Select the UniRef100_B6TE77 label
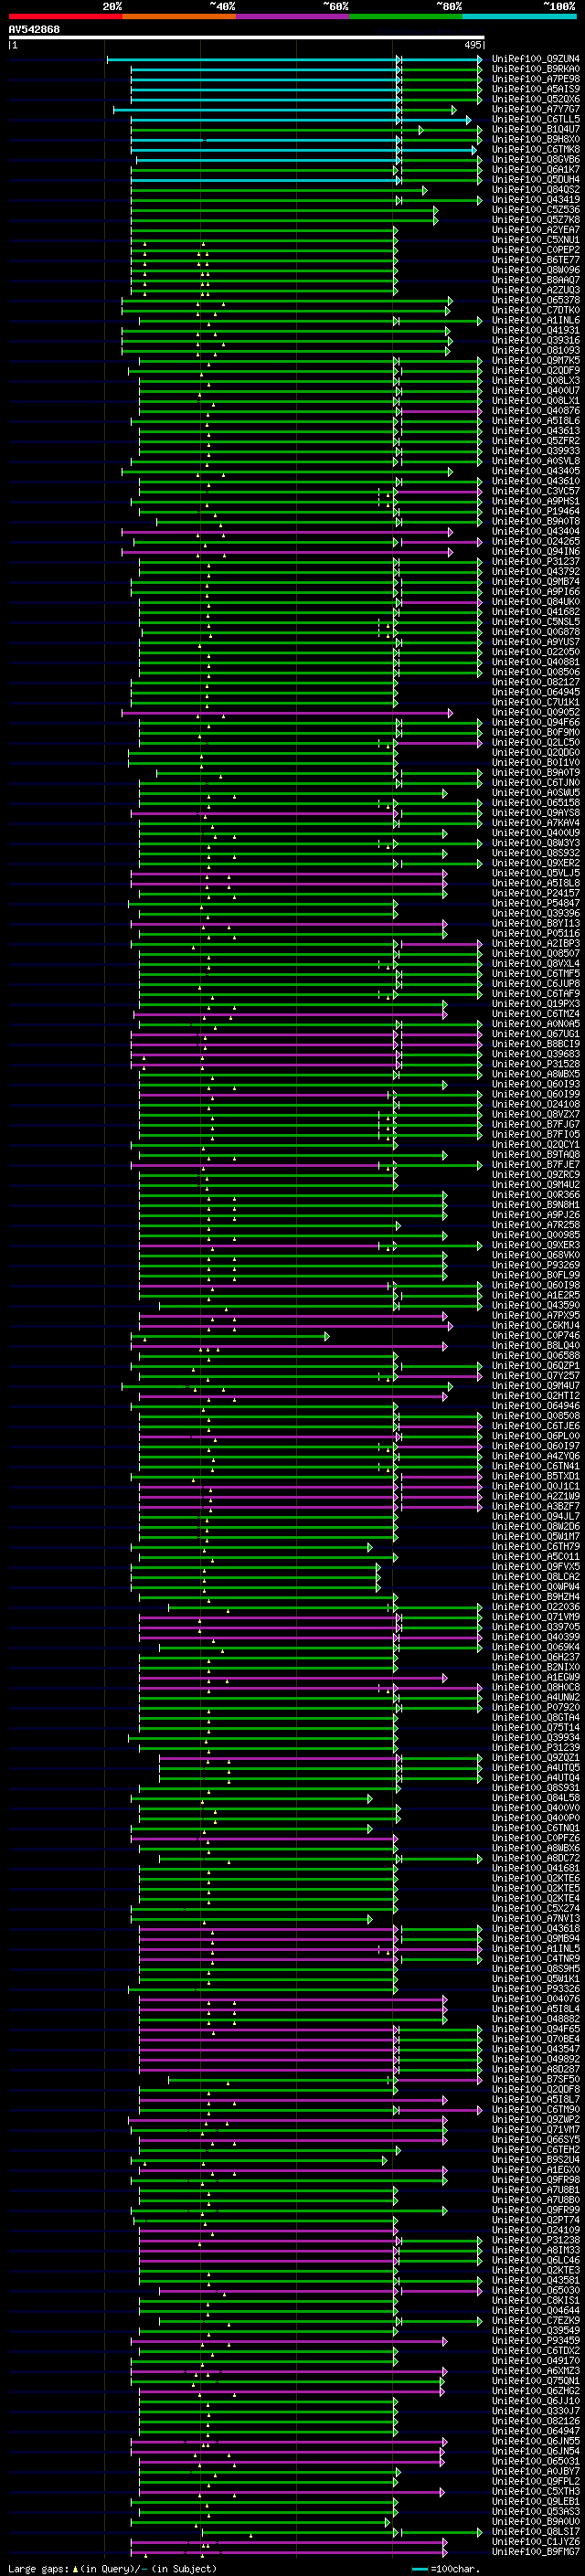Viewport: 585px width, 2576px height. click(x=536, y=260)
